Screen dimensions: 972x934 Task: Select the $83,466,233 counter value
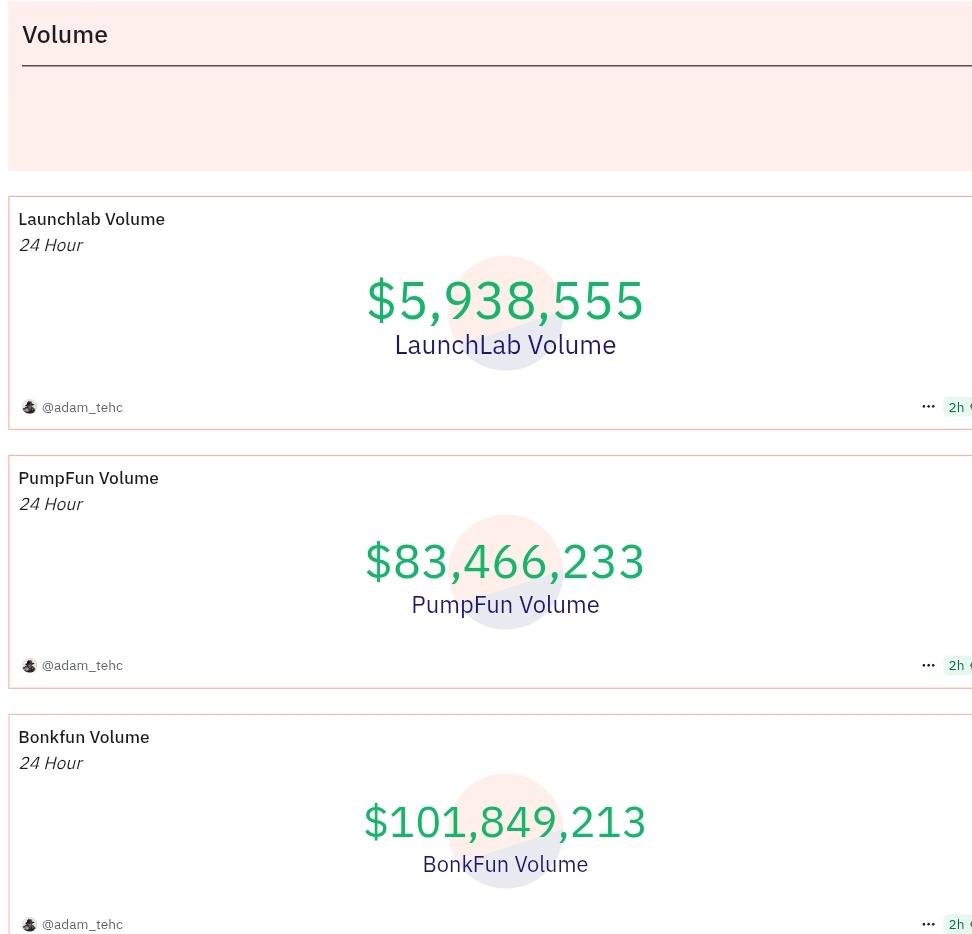(x=505, y=562)
